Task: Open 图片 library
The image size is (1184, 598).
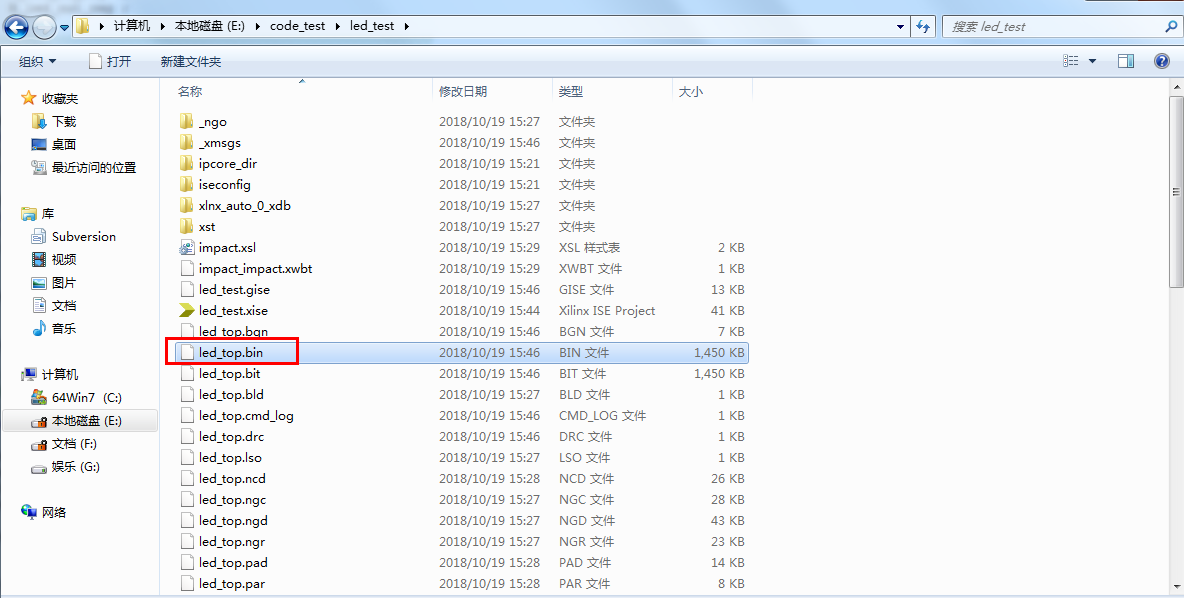Action: [x=64, y=282]
